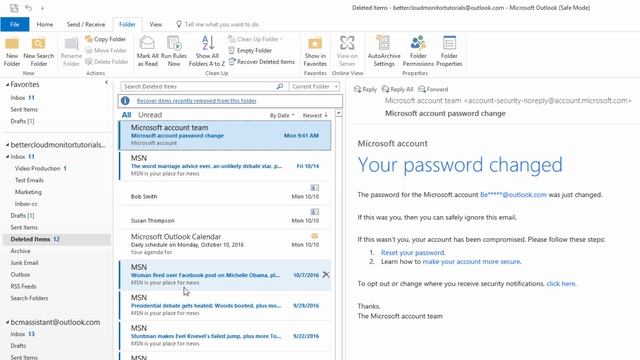Image resolution: width=640 pixels, height=360 pixels.
Task: Click Reply All
Action: click(398, 89)
